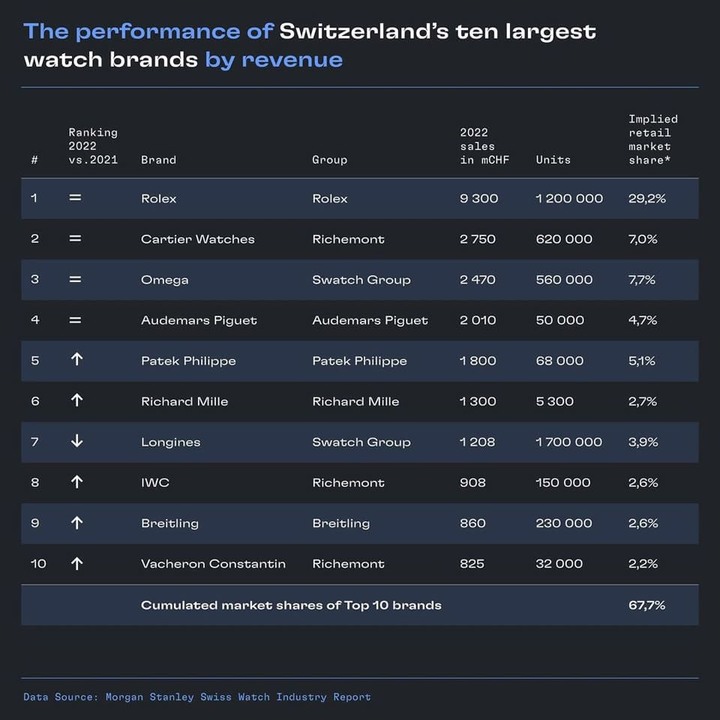720x720 pixels.
Task: Click Swatch Group in the Omega row
Action: [x=361, y=280]
